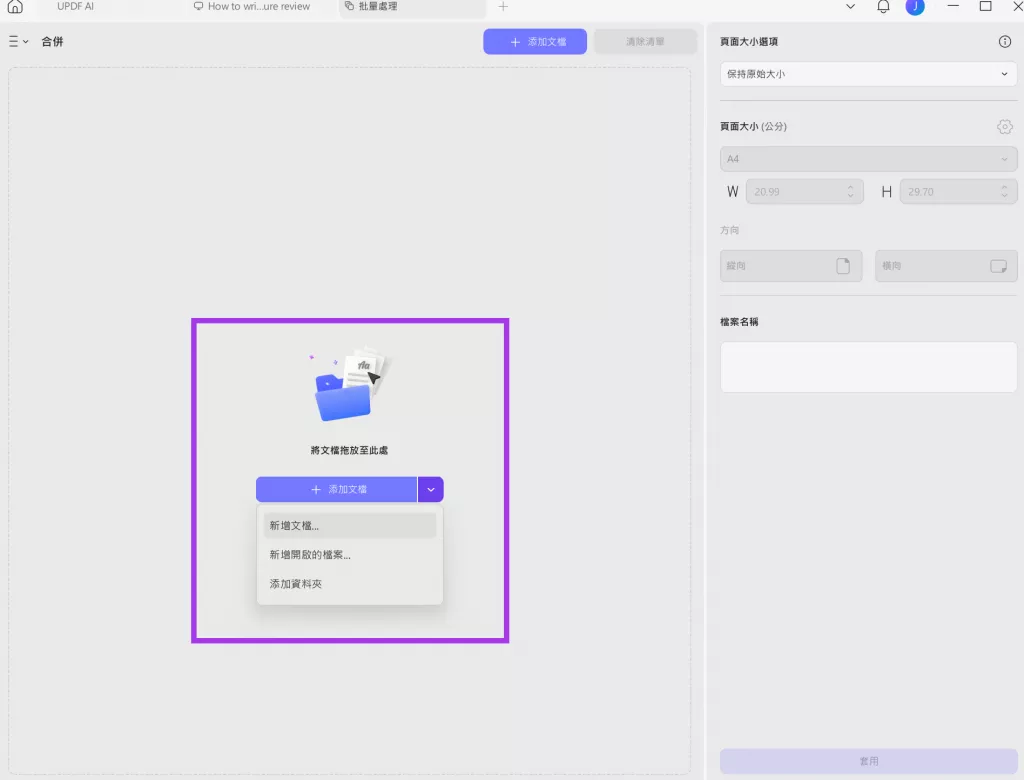
Task: Click the 清除清單 button
Action: (645, 42)
